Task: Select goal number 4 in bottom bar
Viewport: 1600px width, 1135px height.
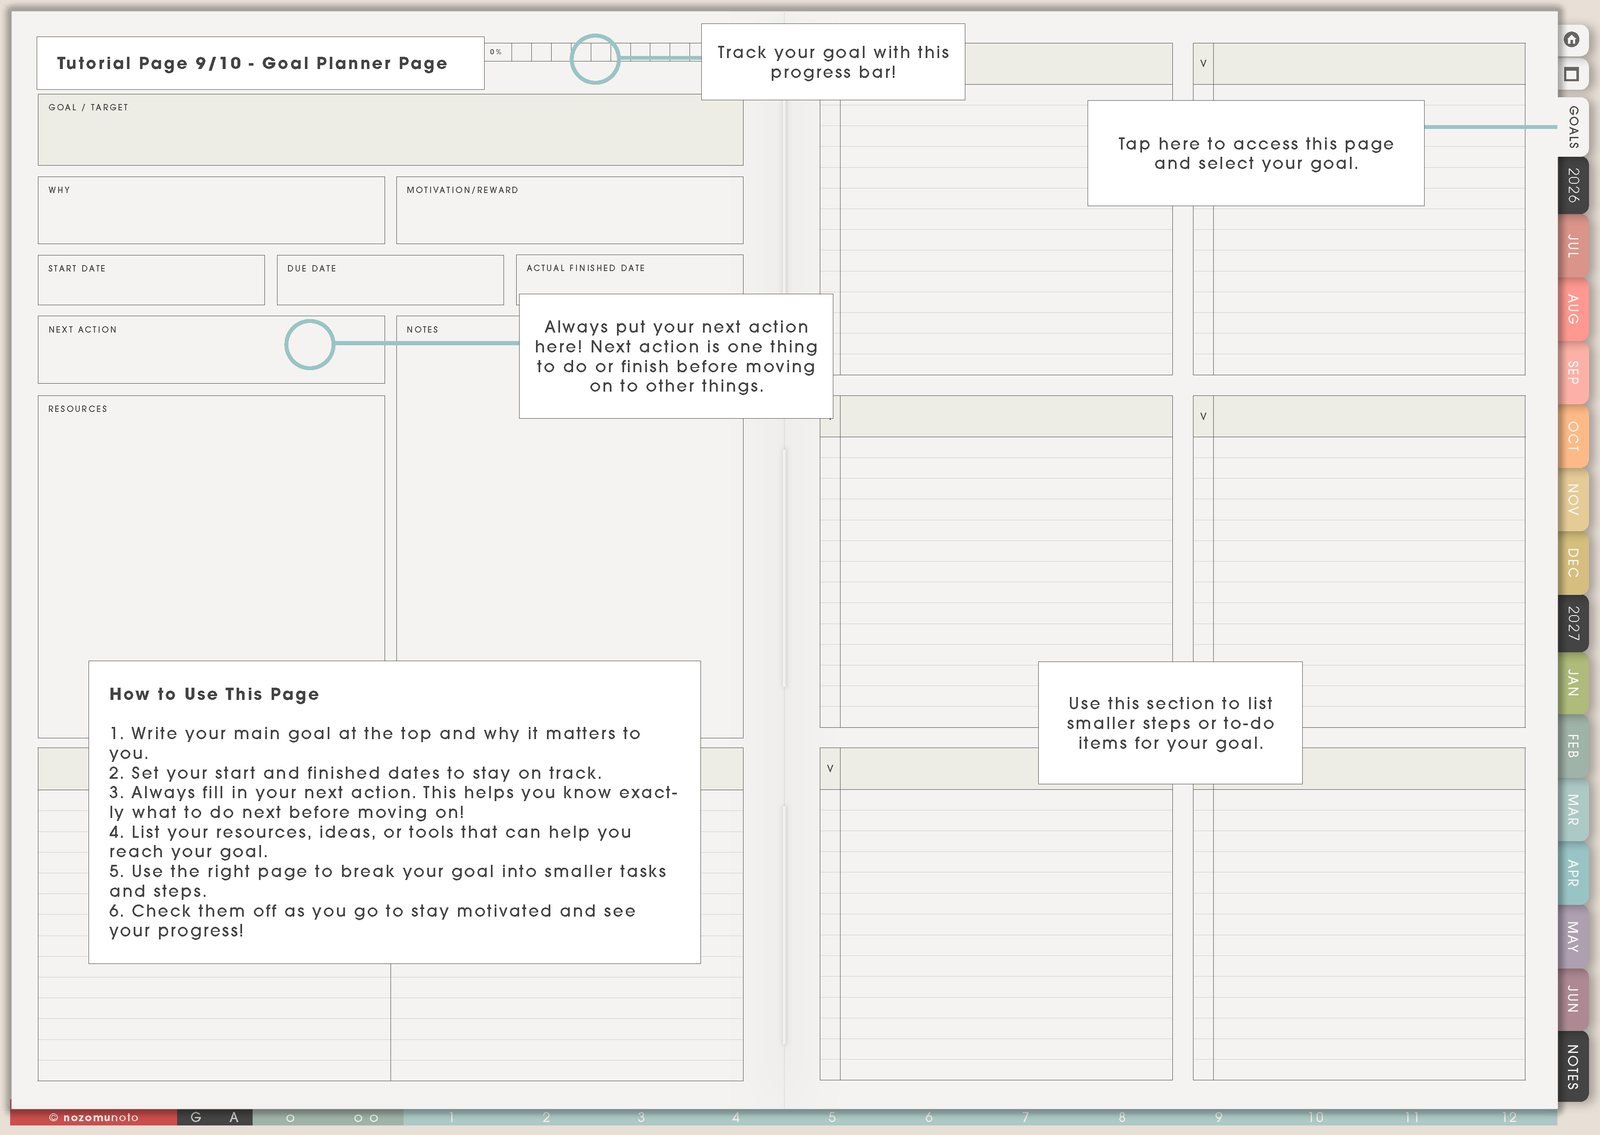Action: coord(736,1118)
